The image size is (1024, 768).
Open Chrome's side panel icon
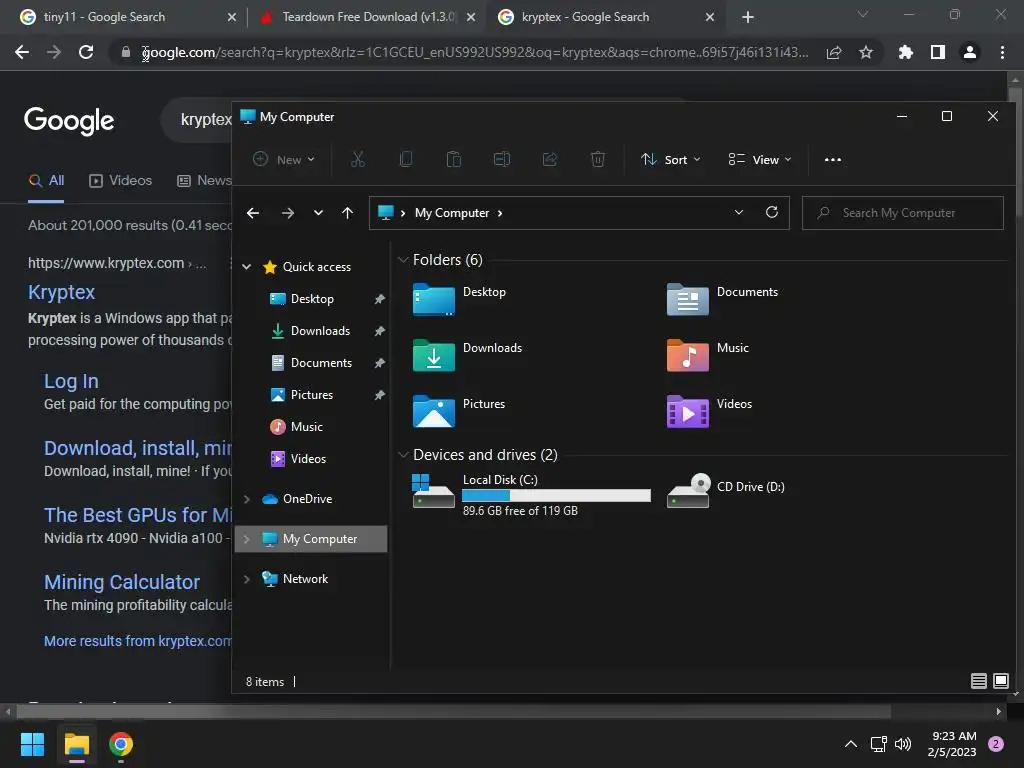click(938, 52)
